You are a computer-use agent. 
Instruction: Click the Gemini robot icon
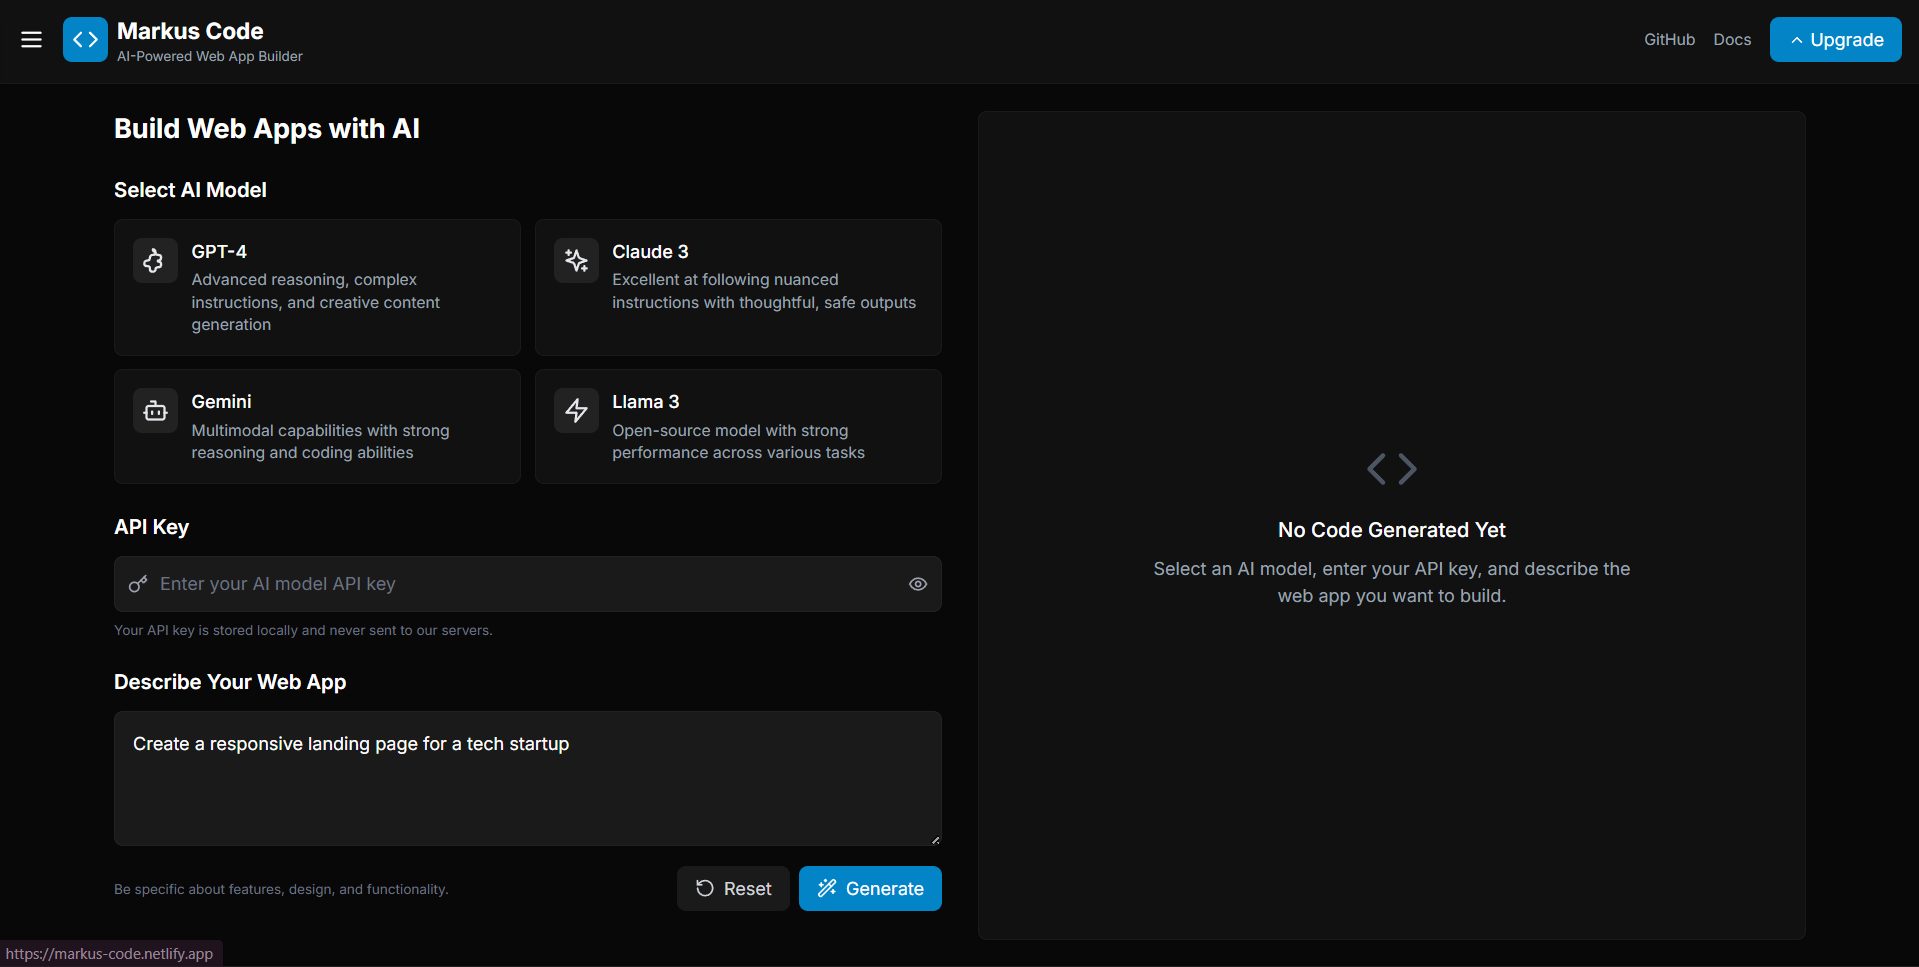tap(155, 411)
